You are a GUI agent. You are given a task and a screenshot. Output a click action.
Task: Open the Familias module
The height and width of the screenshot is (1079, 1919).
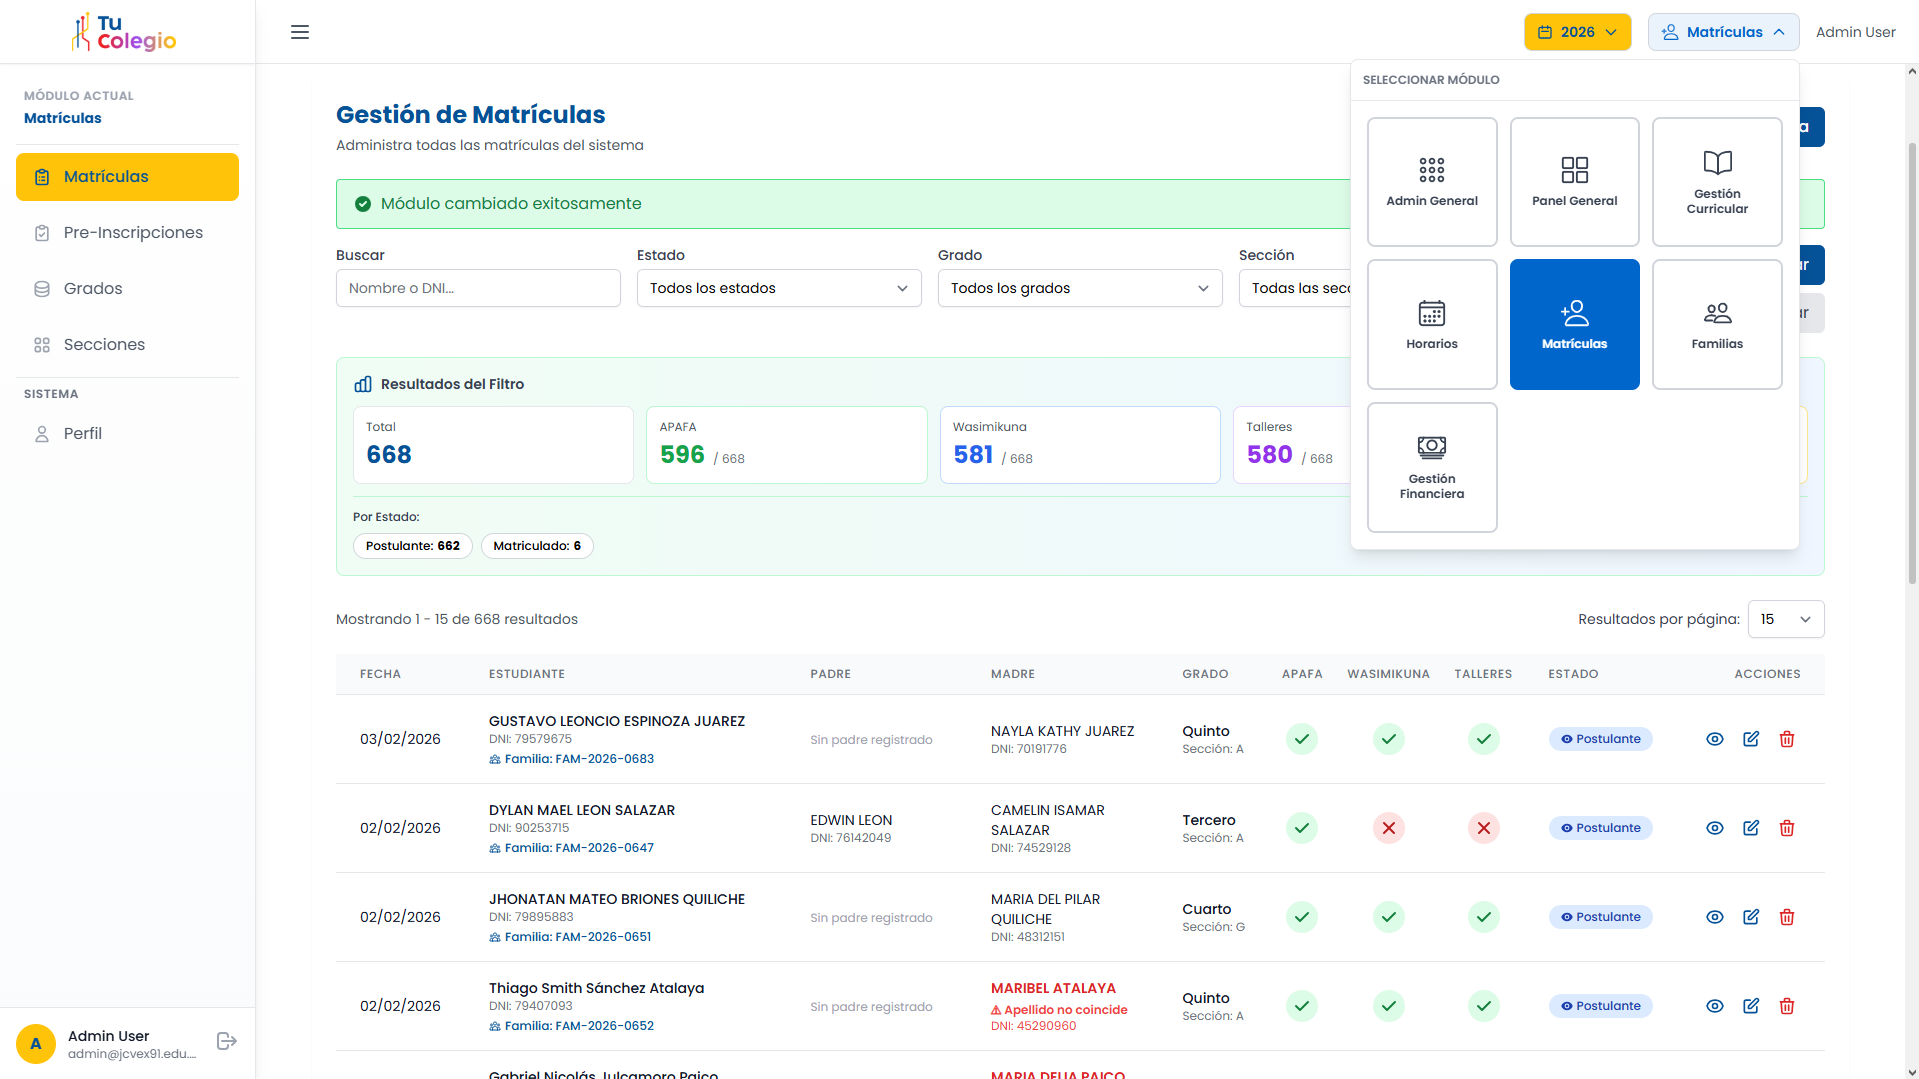click(x=1716, y=324)
